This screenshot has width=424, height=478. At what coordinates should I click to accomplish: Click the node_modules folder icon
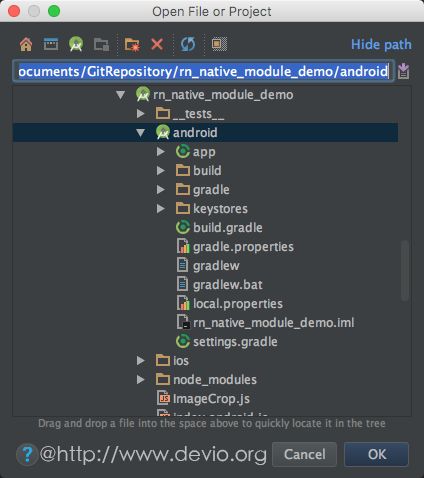[x=163, y=379]
